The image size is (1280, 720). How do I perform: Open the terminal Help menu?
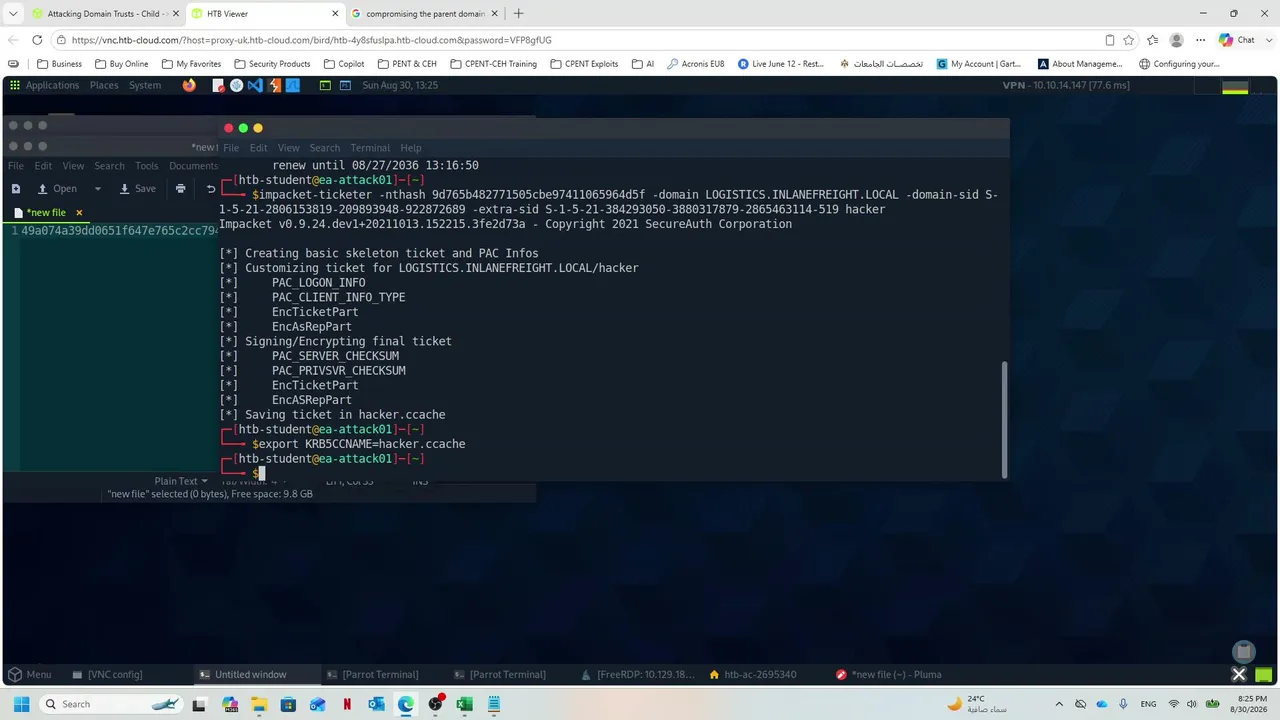click(410, 148)
